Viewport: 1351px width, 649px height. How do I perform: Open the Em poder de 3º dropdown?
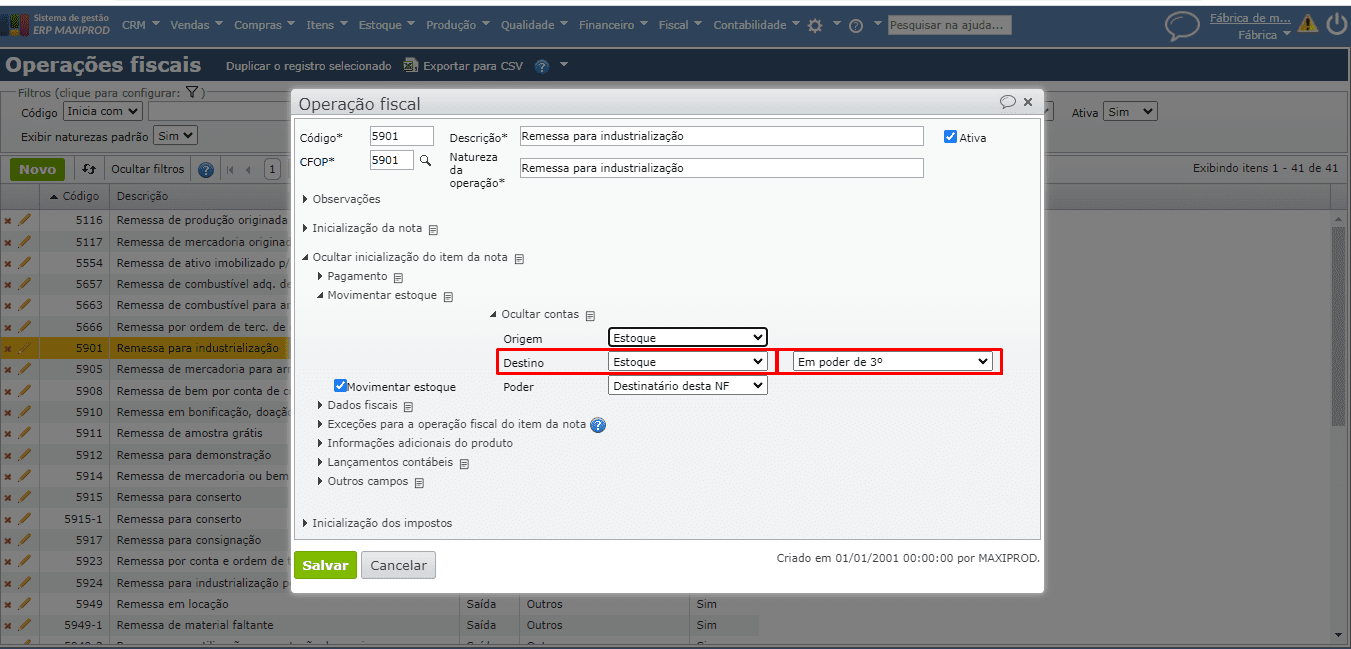pyautogui.click(x=893, y=362)
